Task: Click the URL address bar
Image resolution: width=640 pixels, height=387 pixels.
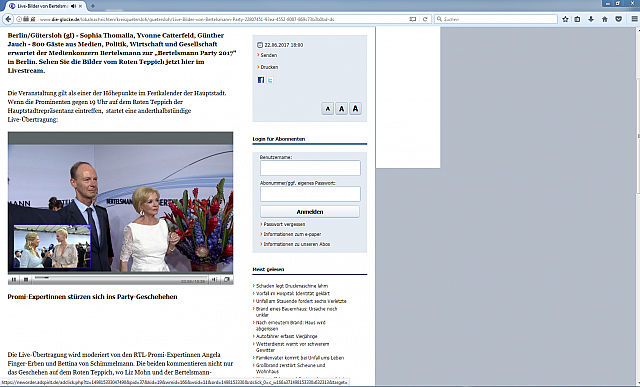Action: pyautogui.click(x=222, y=19)
